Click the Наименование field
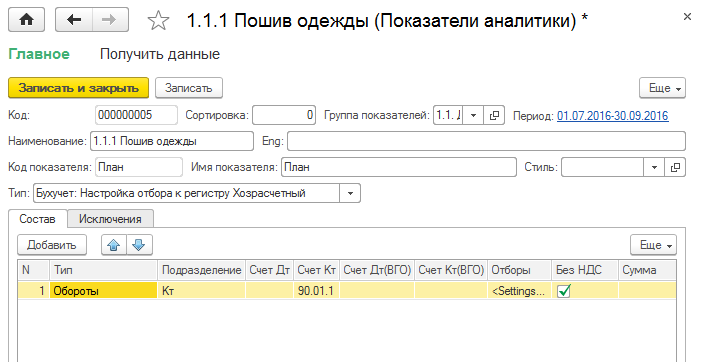Screen dimensions: 703x362 pos(172,141)
